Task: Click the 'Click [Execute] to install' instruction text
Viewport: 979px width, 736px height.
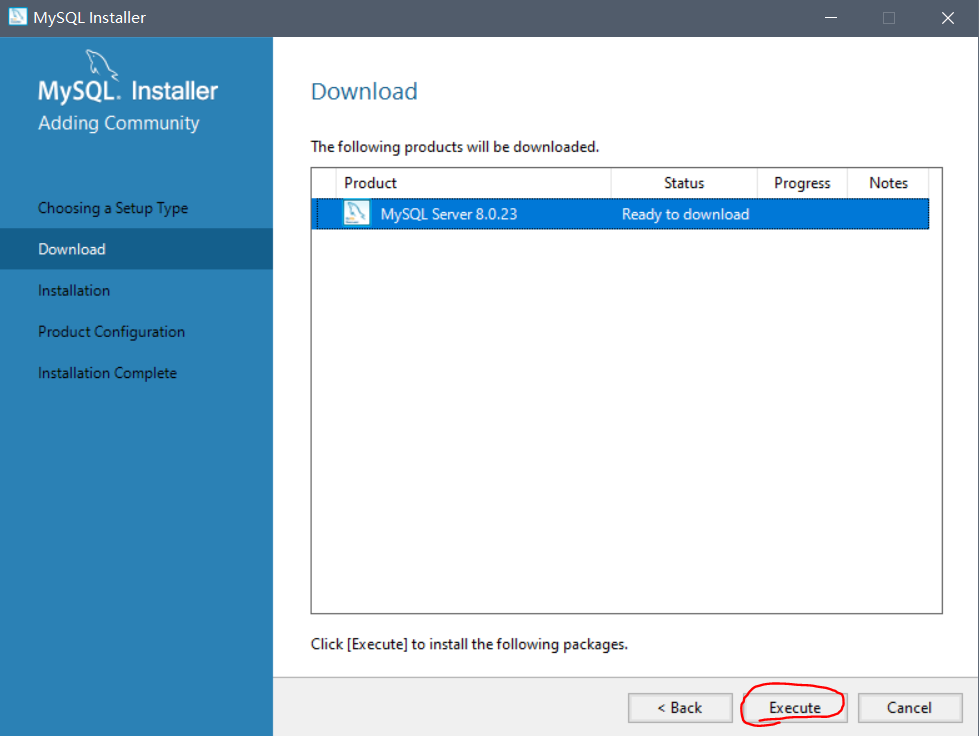Action: click(x=469, y=644)
